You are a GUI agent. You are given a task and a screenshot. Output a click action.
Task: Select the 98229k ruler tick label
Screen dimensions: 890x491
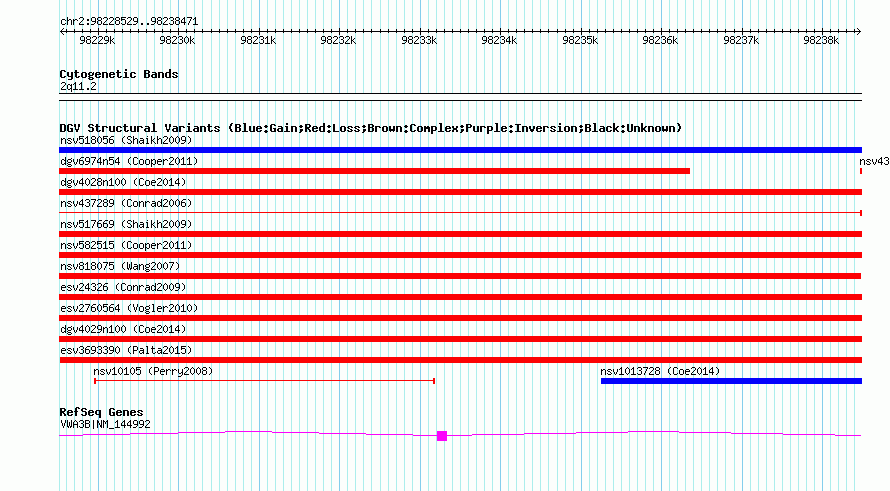click(x=97, y=40)
